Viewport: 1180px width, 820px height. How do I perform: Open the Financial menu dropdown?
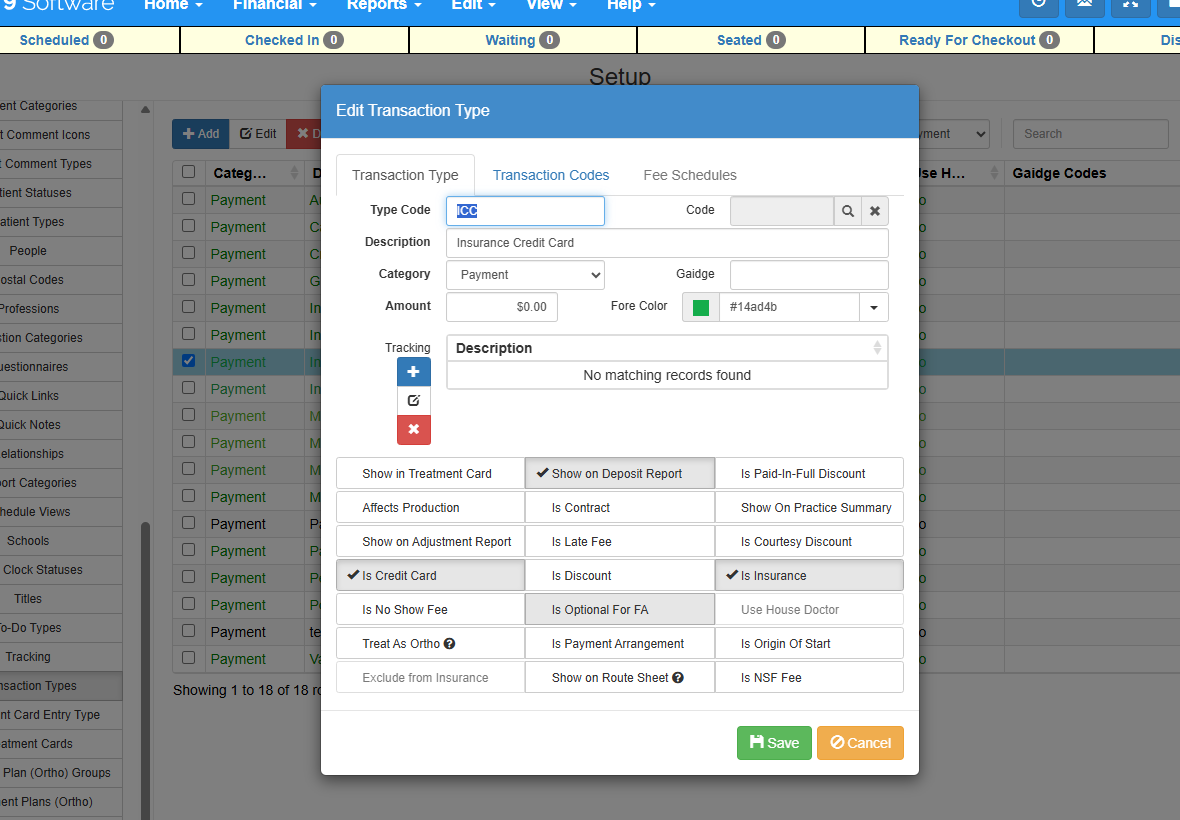pos(275,5)
